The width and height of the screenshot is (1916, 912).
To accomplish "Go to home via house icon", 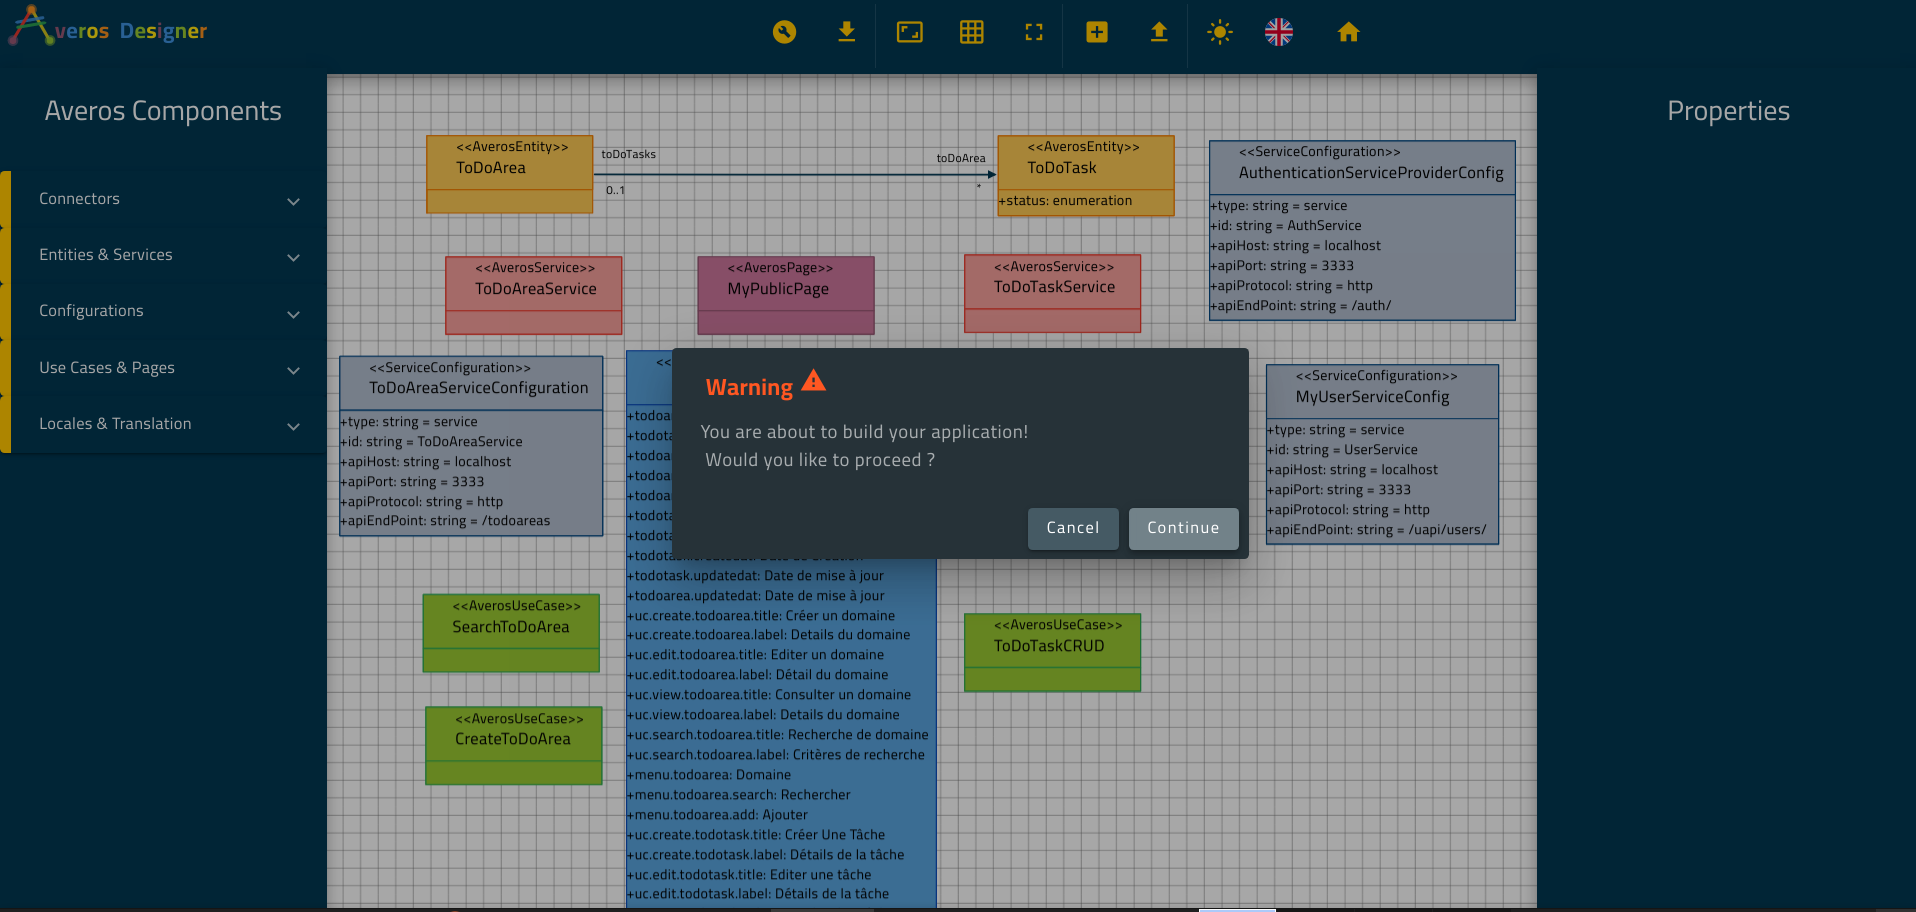I will [1348, 32].
